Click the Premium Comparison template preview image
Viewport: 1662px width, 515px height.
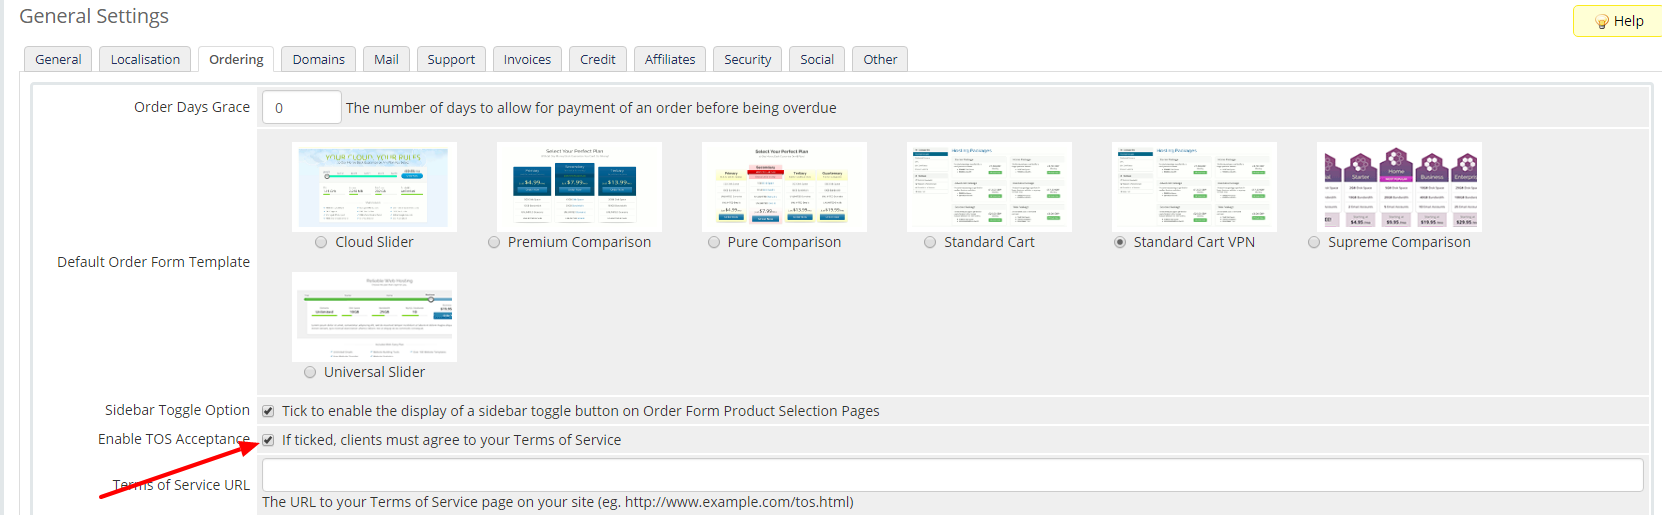click(x=579, y=187)
